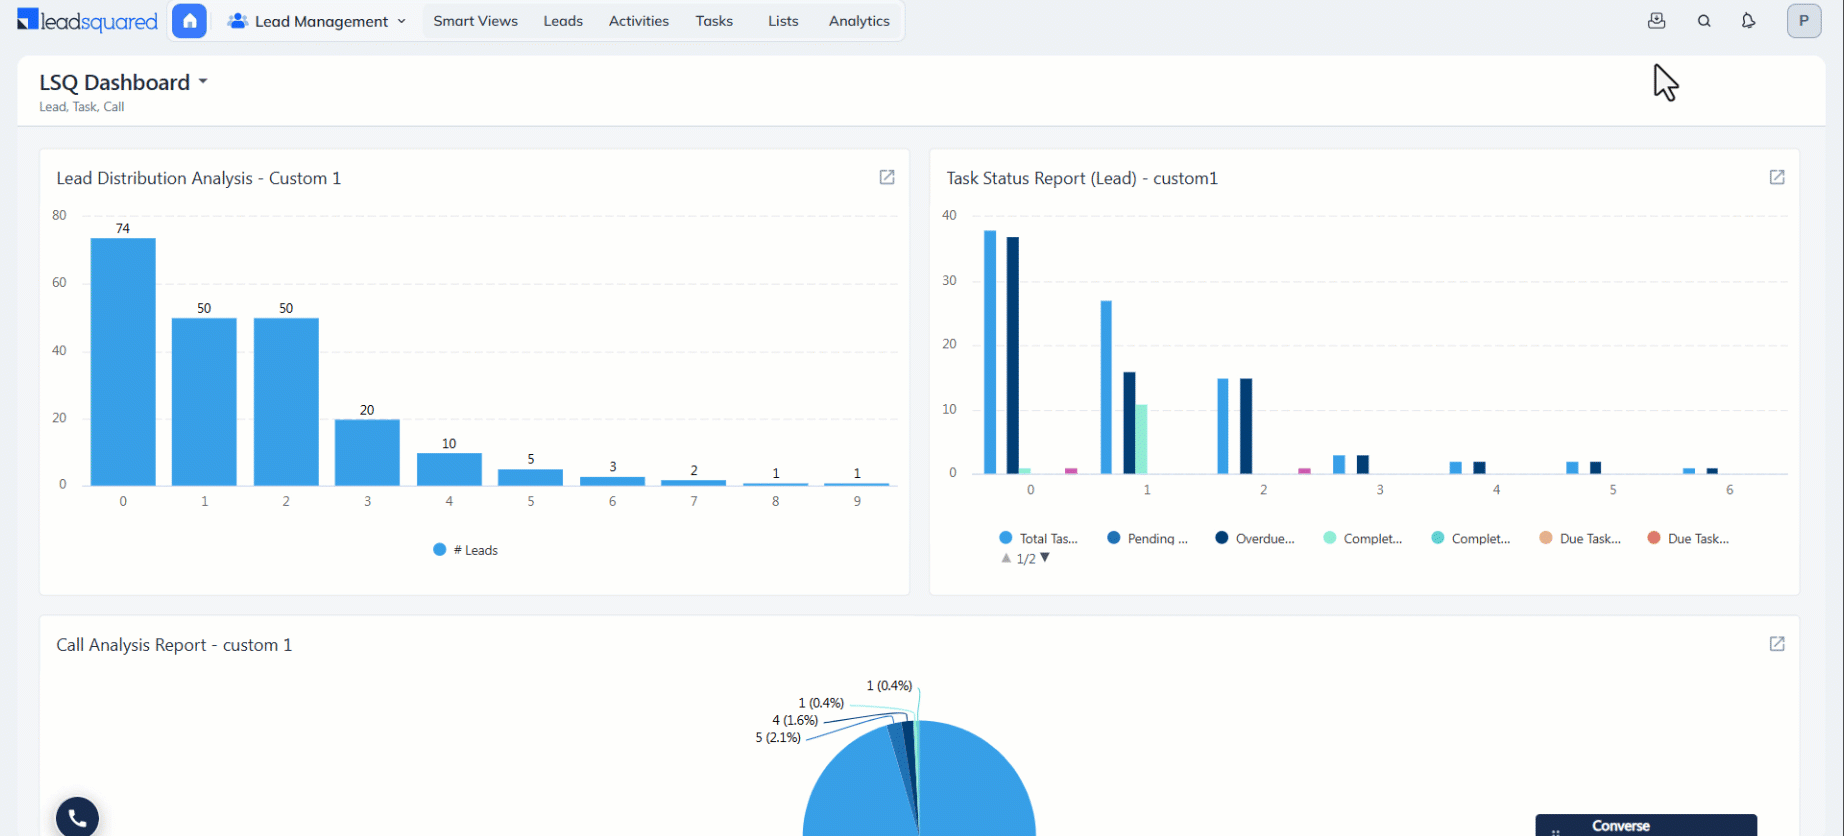The width and height of the screenshot is (1844, 836).
Task: Toggle the first Due Task... legend series
Action: [x=1580, y=538]
